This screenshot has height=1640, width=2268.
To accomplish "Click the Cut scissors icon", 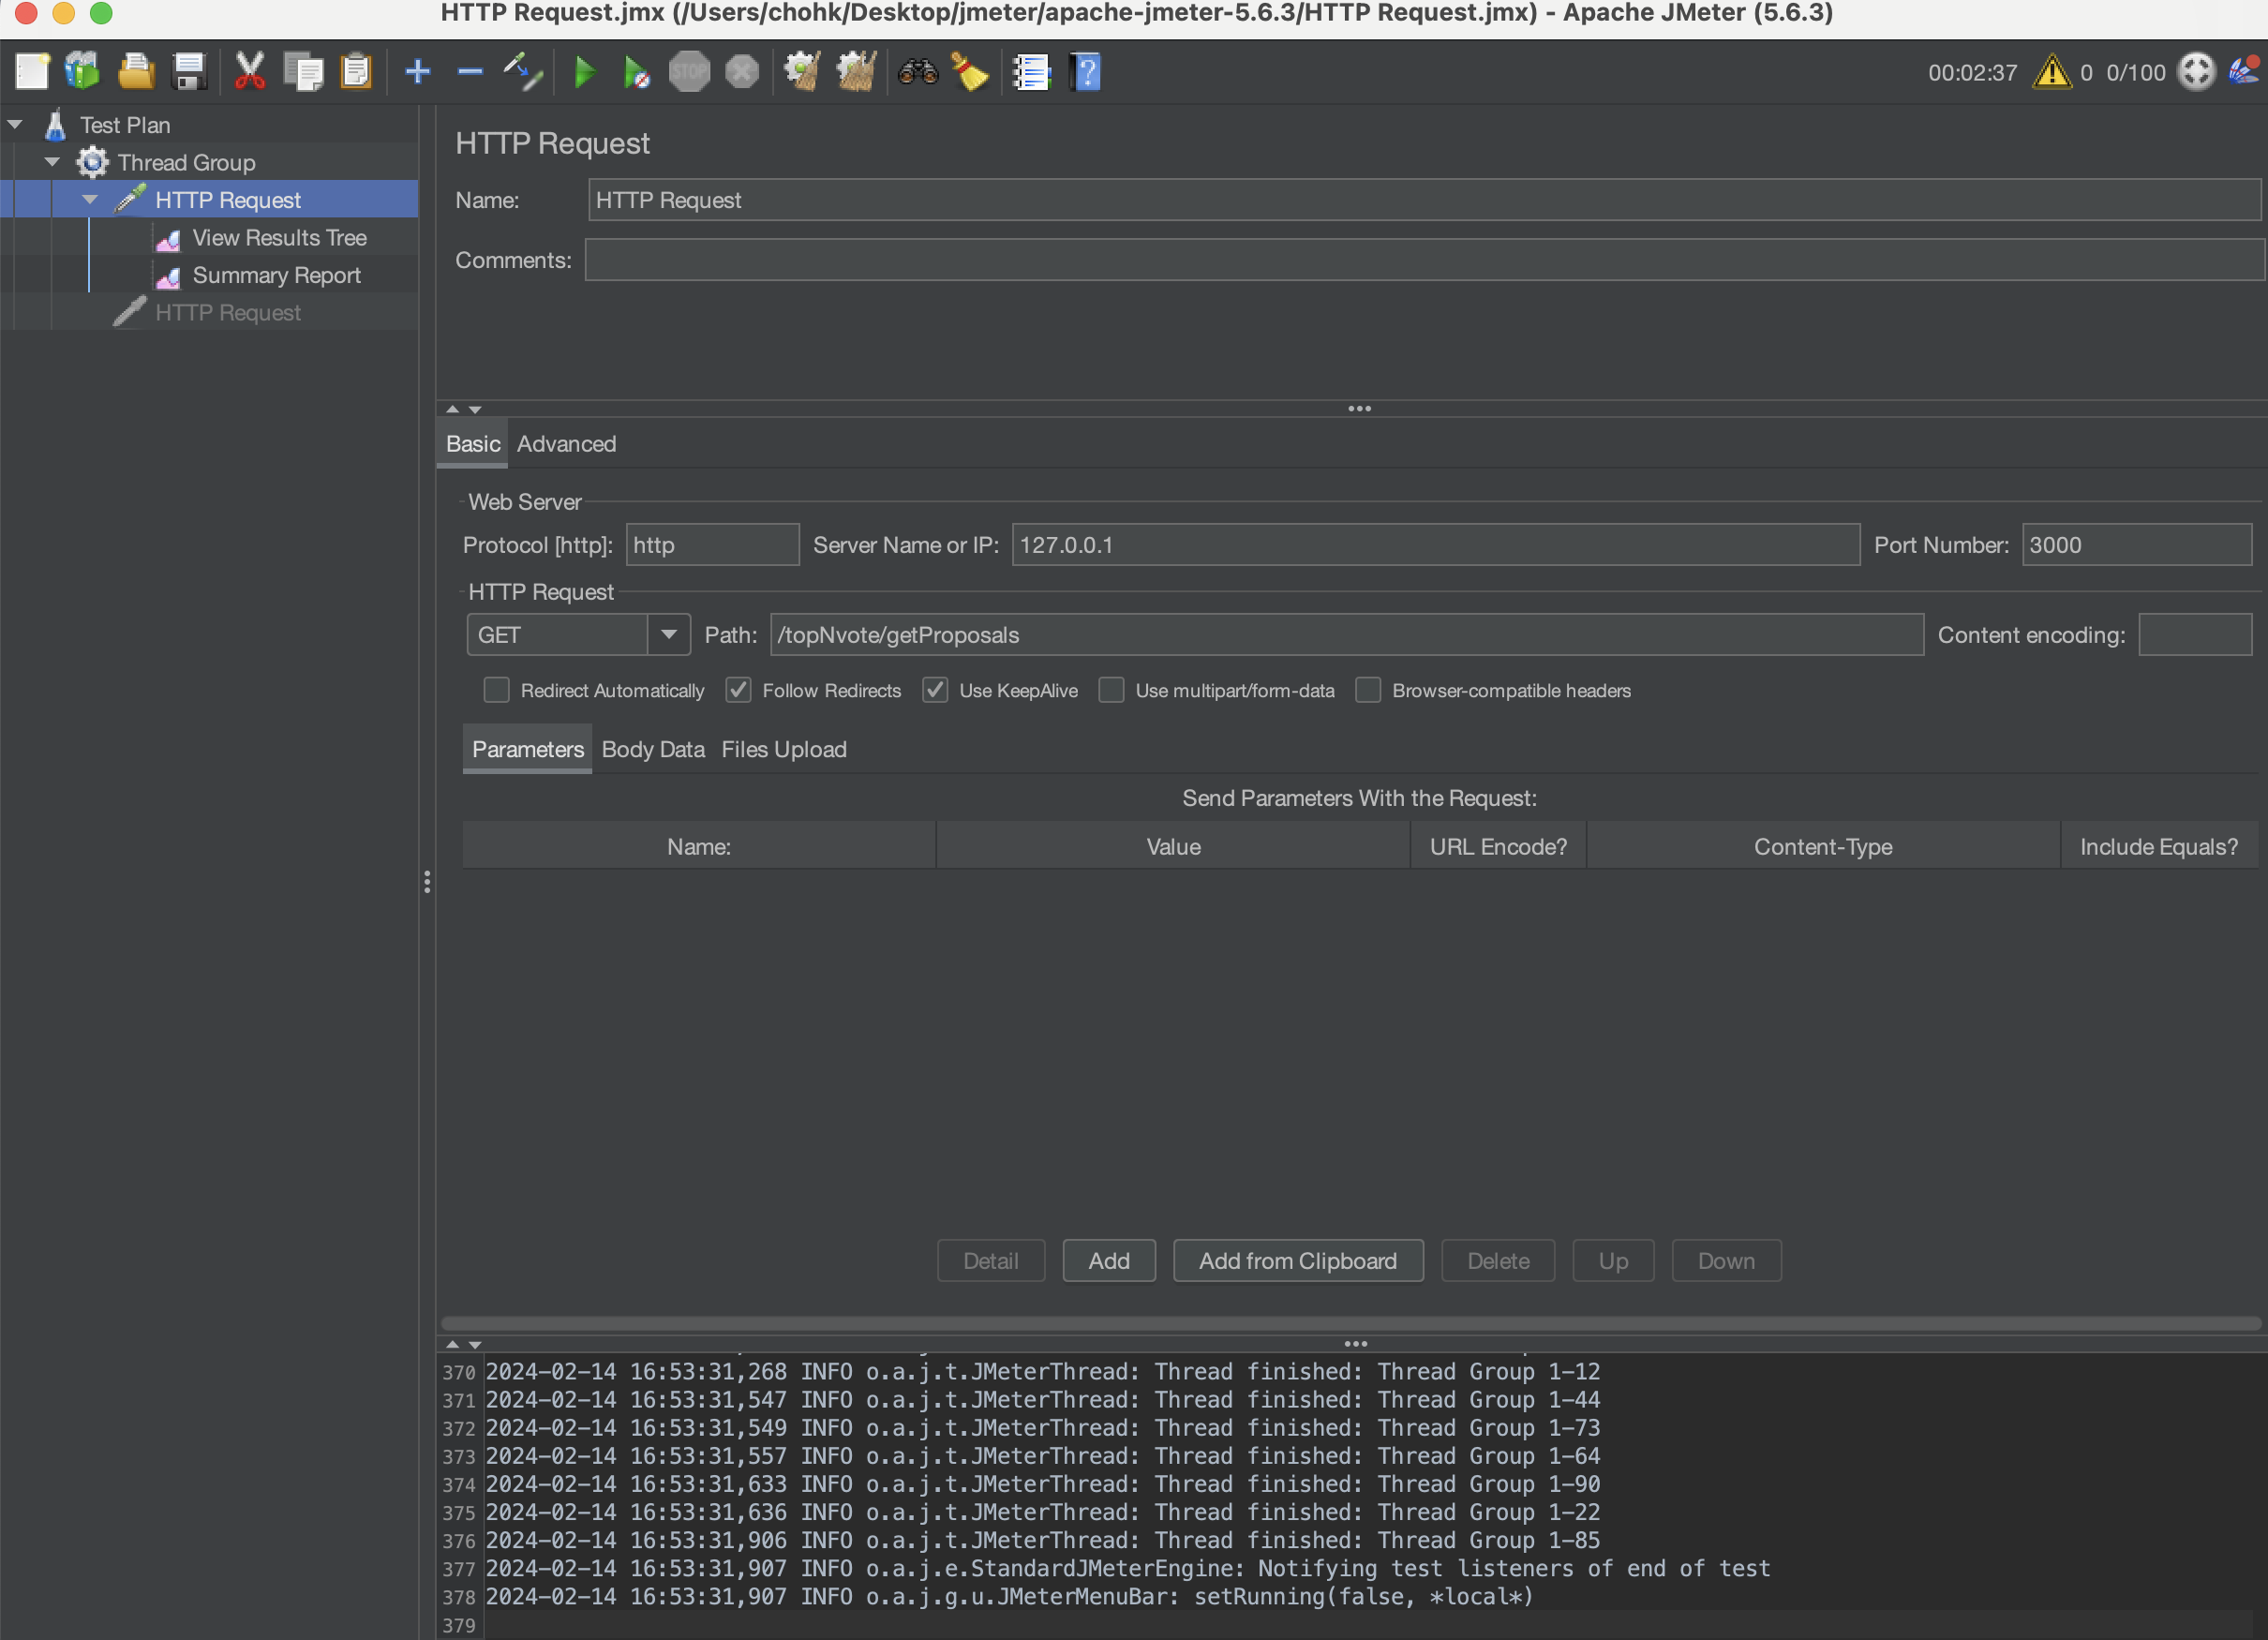I will coord(249,72).
